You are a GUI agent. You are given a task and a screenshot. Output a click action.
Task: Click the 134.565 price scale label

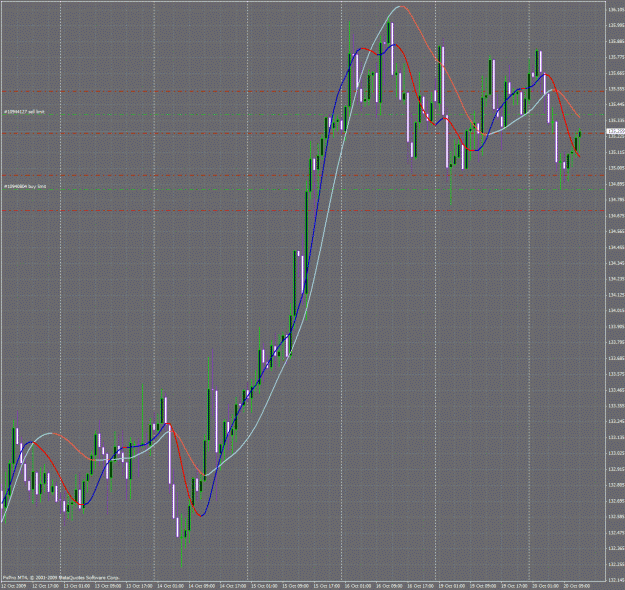click(616, 231)
